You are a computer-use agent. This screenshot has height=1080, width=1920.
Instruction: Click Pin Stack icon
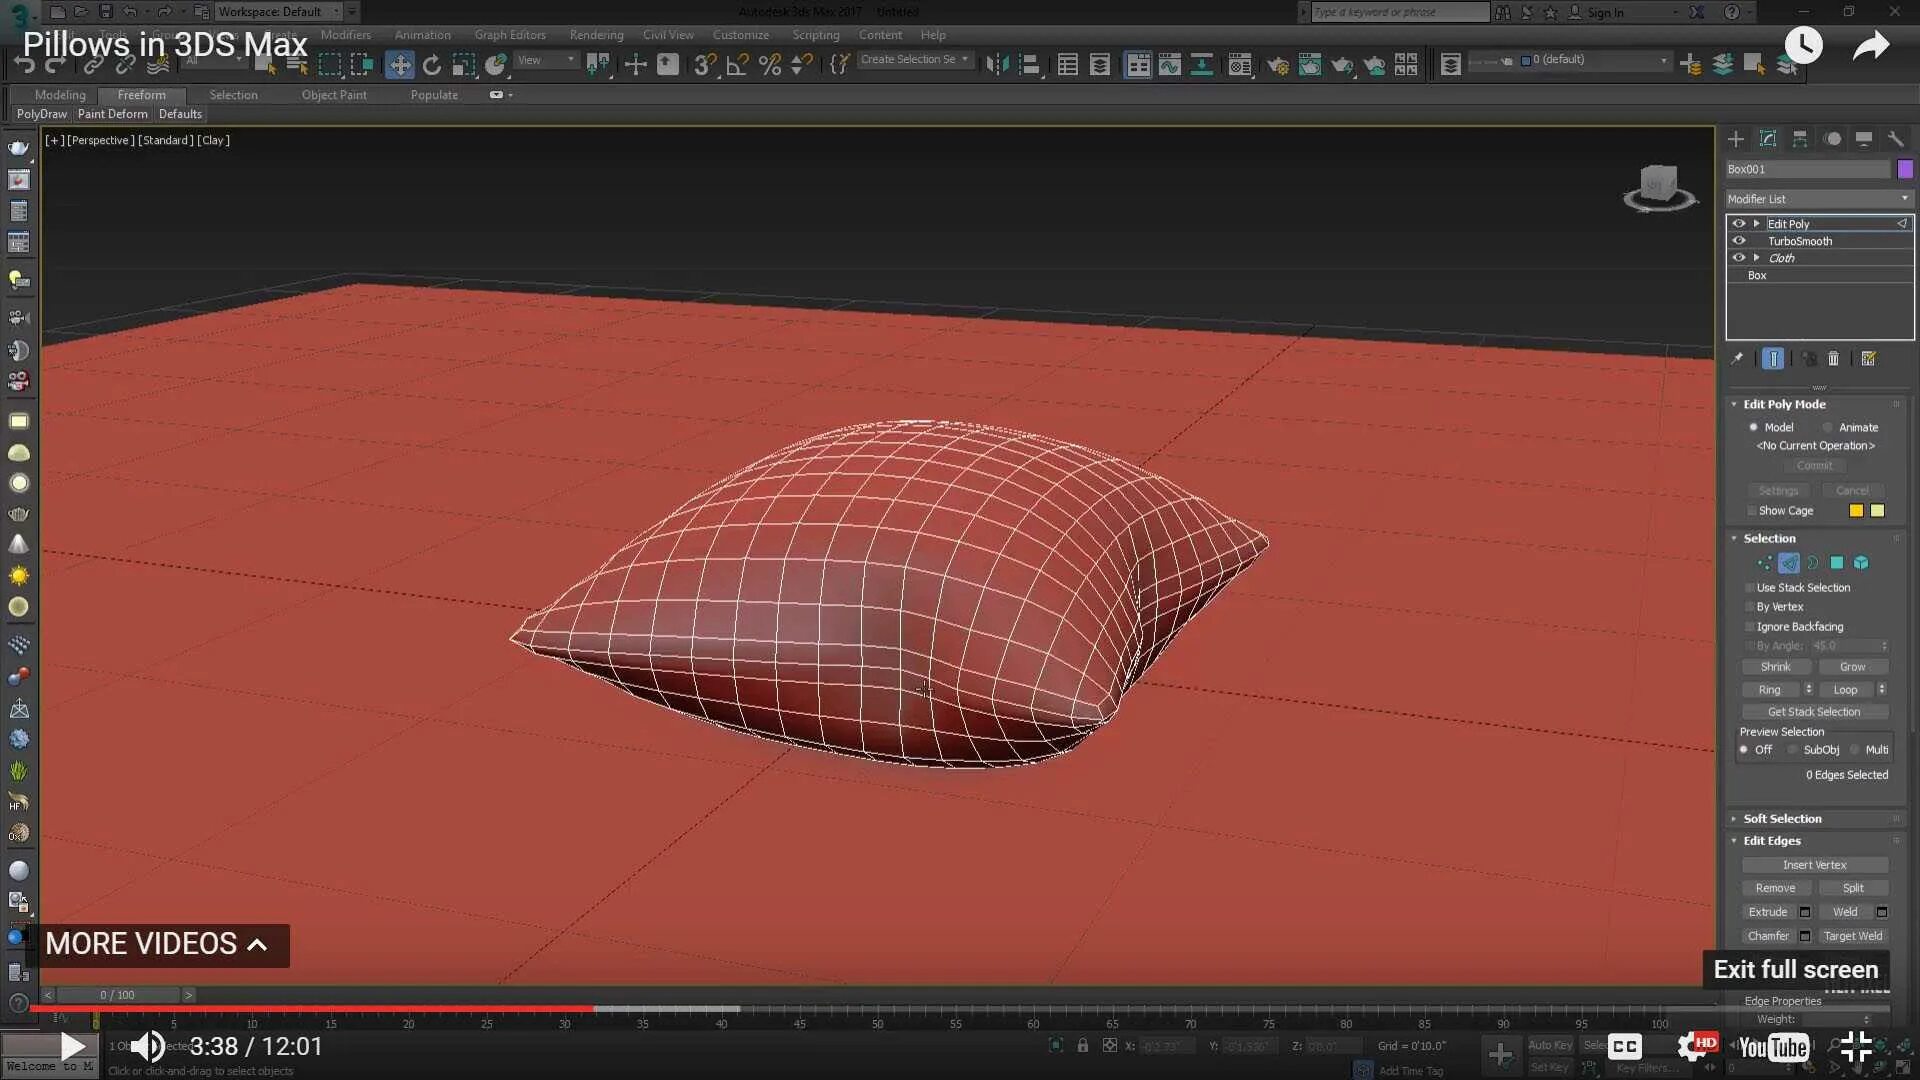click(x=1737, y=359)
